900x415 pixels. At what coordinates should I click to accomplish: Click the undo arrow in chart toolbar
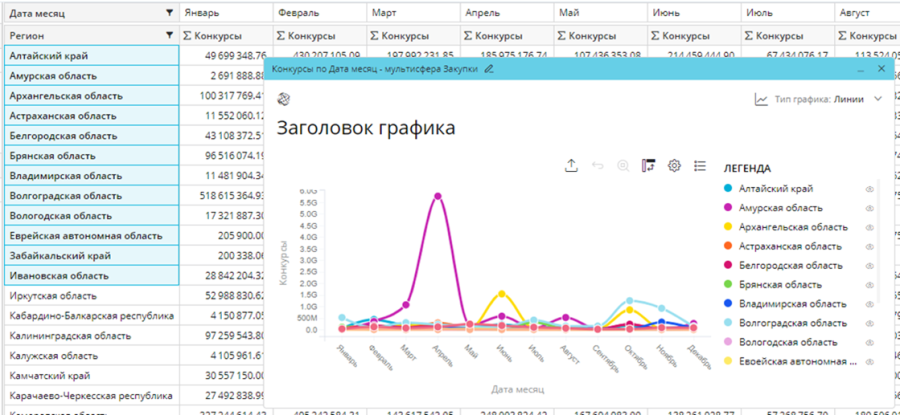pyautogui.click(x=598, y=166)
